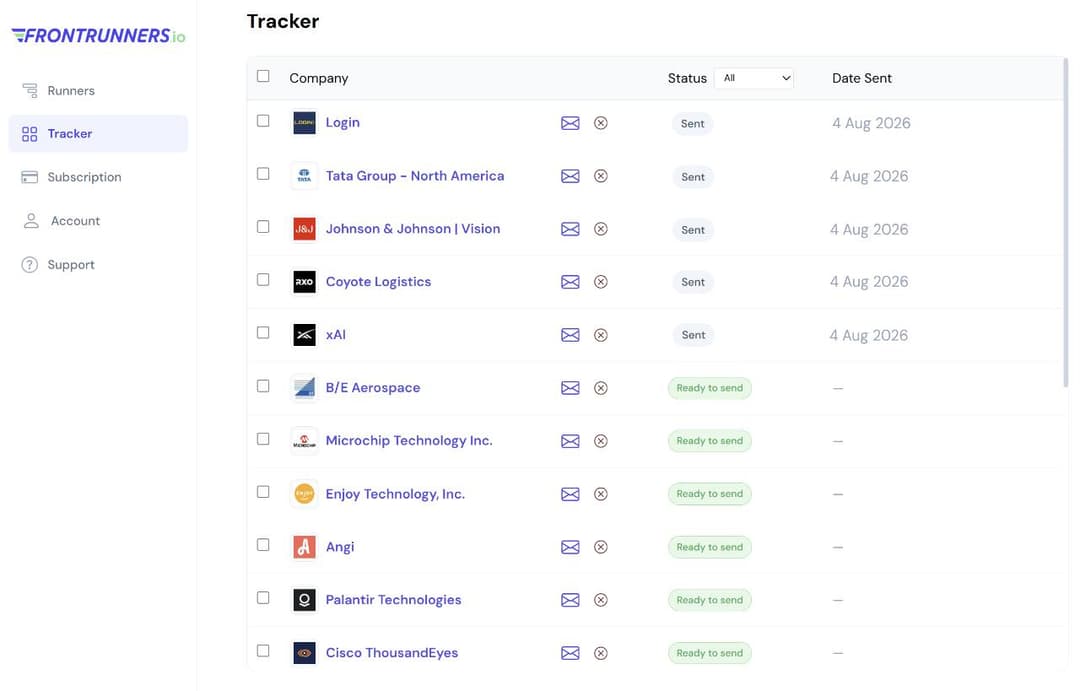Tick the xAI row checkbox
Image resolution: width=1080 pixels, height=691 pixels.
[263, 333]
